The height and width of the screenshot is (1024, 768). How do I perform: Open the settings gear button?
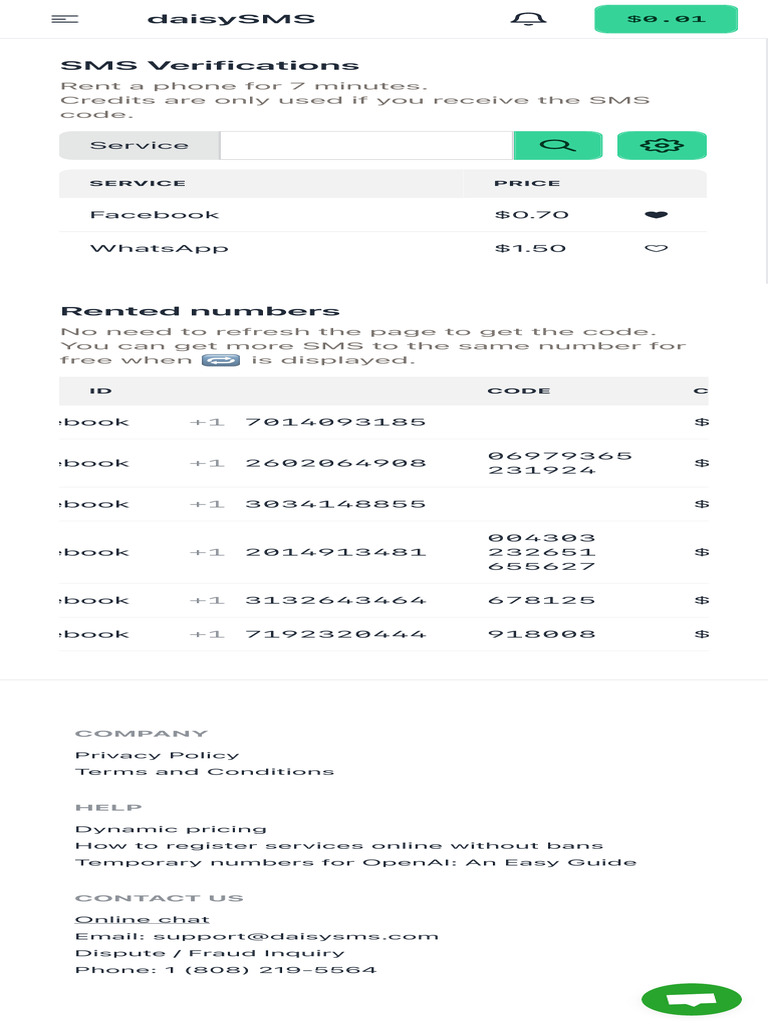661,145
